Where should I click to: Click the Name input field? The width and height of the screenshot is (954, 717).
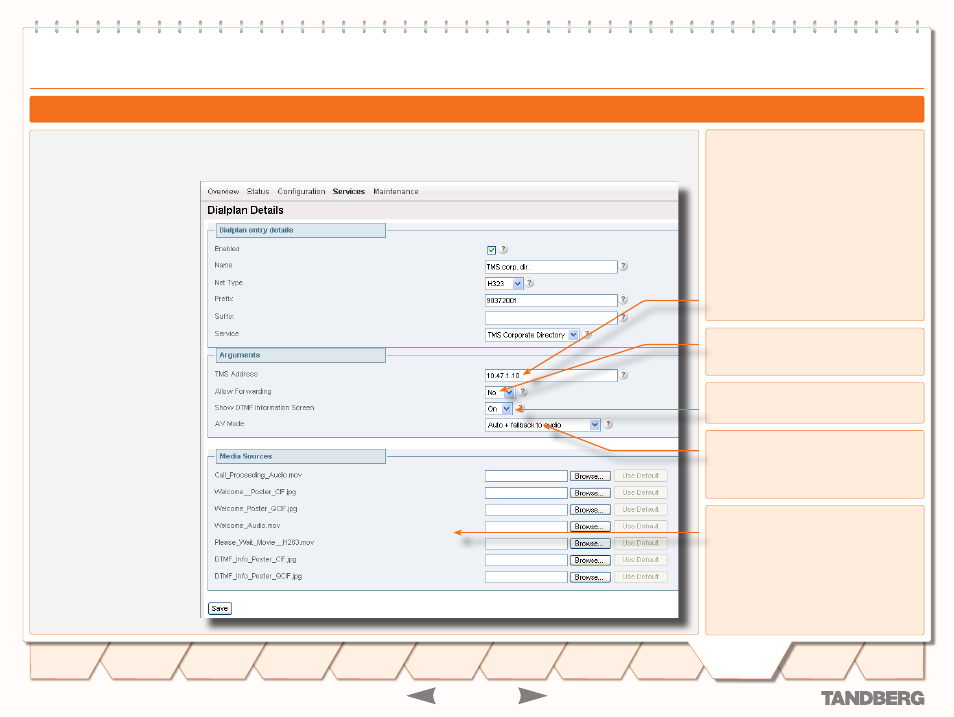[551, 267]
